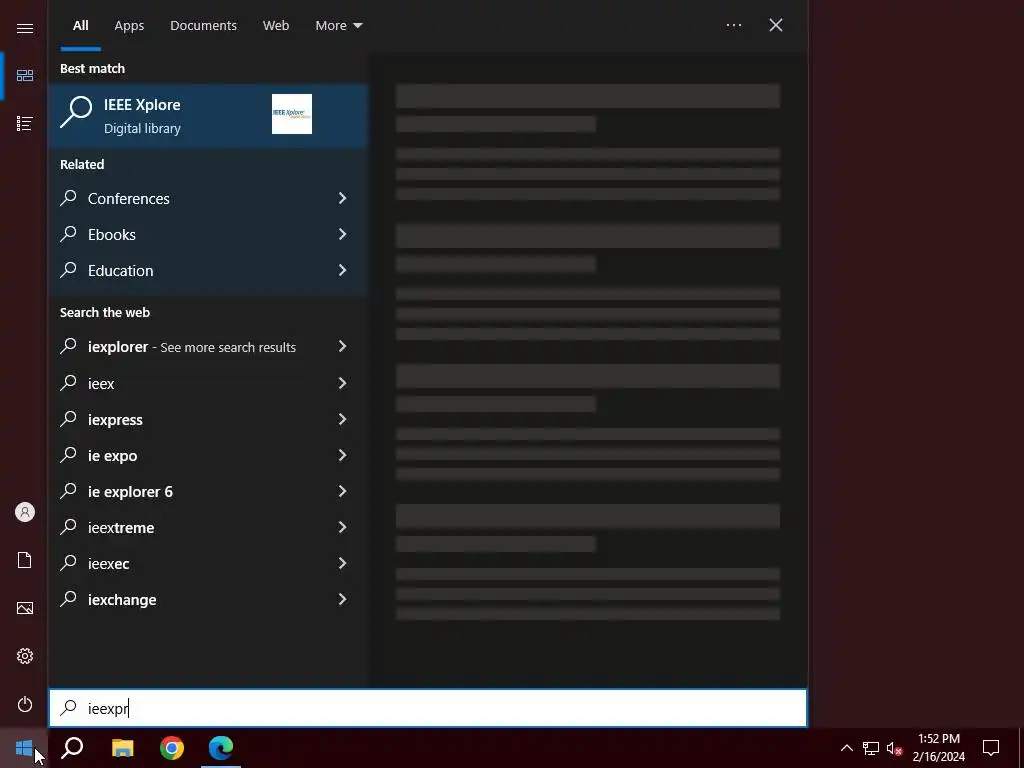Close the search panel with X

tap(776, 25)
